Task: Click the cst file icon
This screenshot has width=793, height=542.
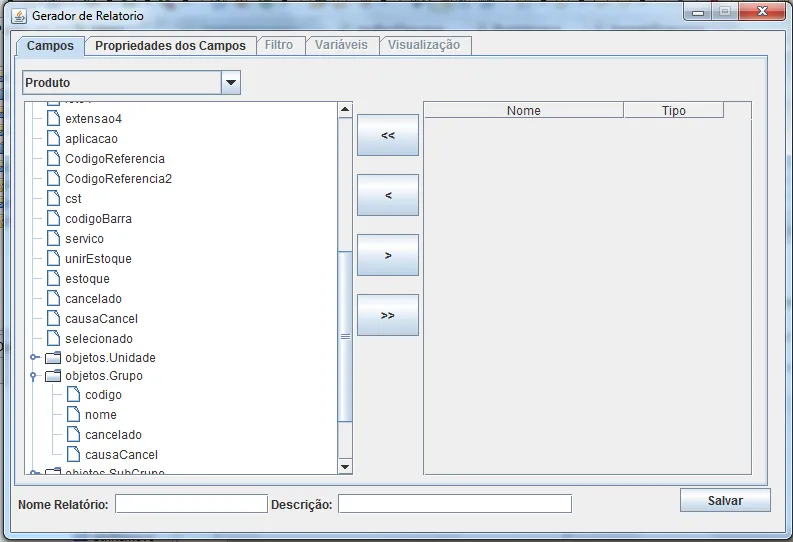Action: (53, 198)
